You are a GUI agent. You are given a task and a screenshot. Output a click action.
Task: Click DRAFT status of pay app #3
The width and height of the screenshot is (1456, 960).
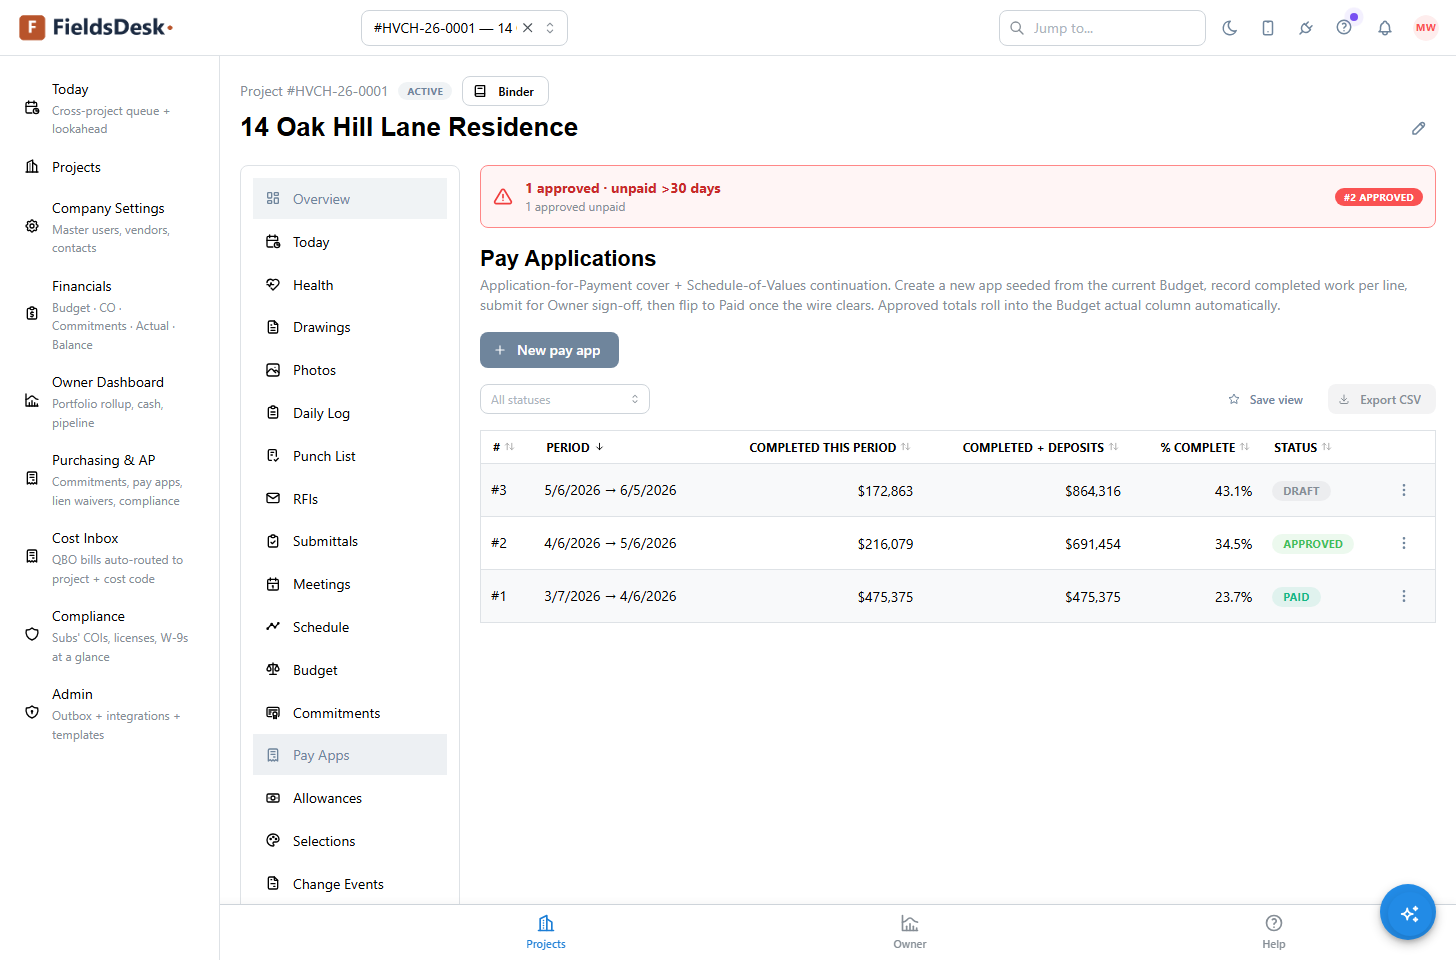coord(1301,491)
